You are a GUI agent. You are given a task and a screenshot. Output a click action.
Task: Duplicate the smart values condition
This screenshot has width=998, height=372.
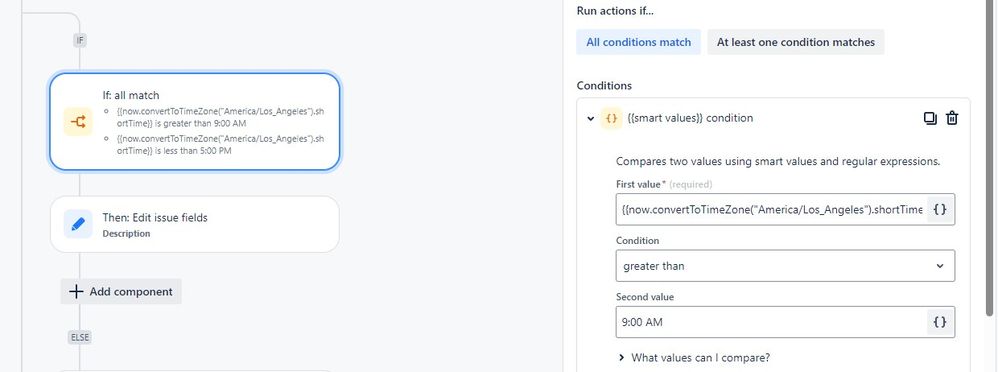[x=930, y=118]
